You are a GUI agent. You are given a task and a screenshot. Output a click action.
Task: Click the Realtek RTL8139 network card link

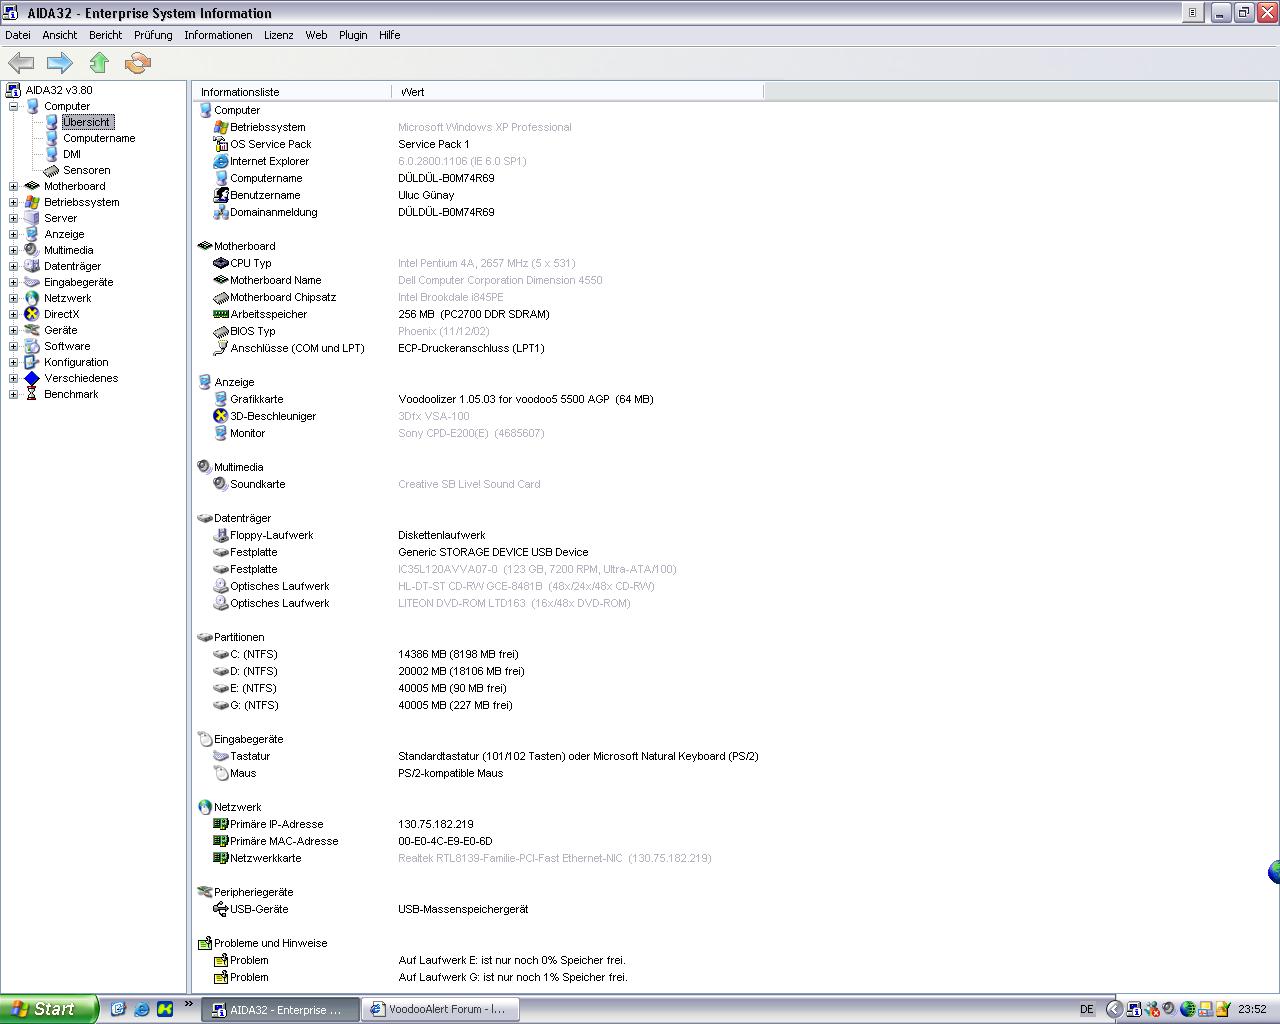click(x=555, y=858)
